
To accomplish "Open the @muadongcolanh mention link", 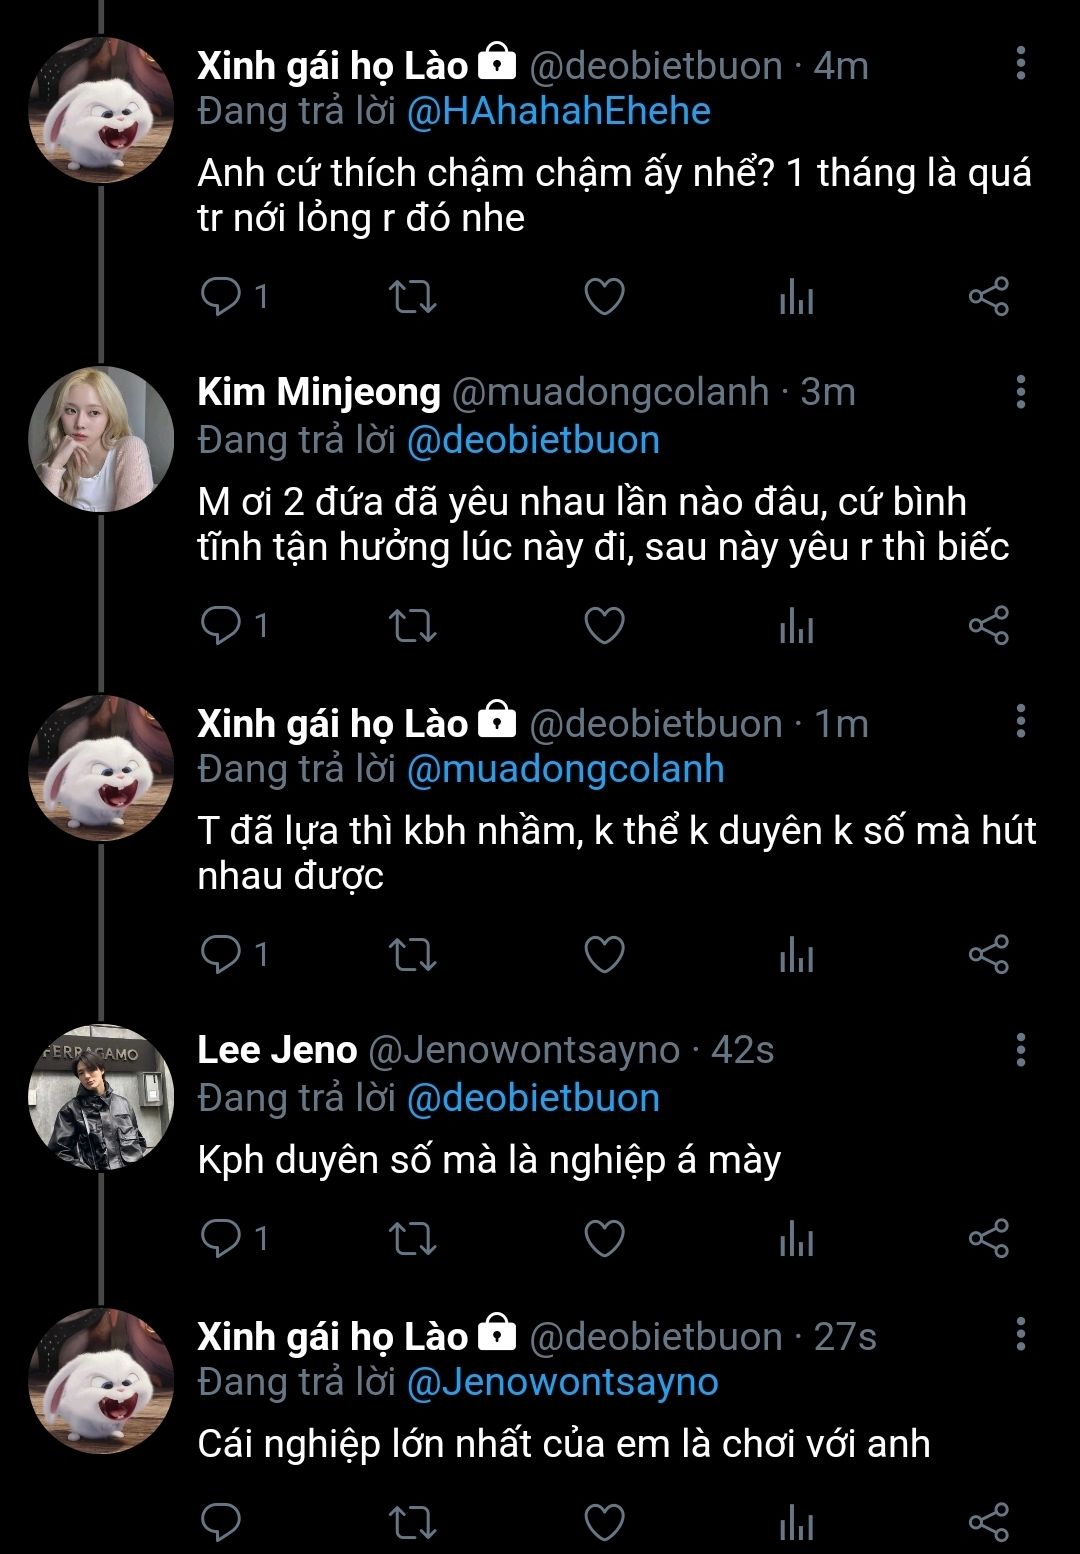I will pos(565,769).
